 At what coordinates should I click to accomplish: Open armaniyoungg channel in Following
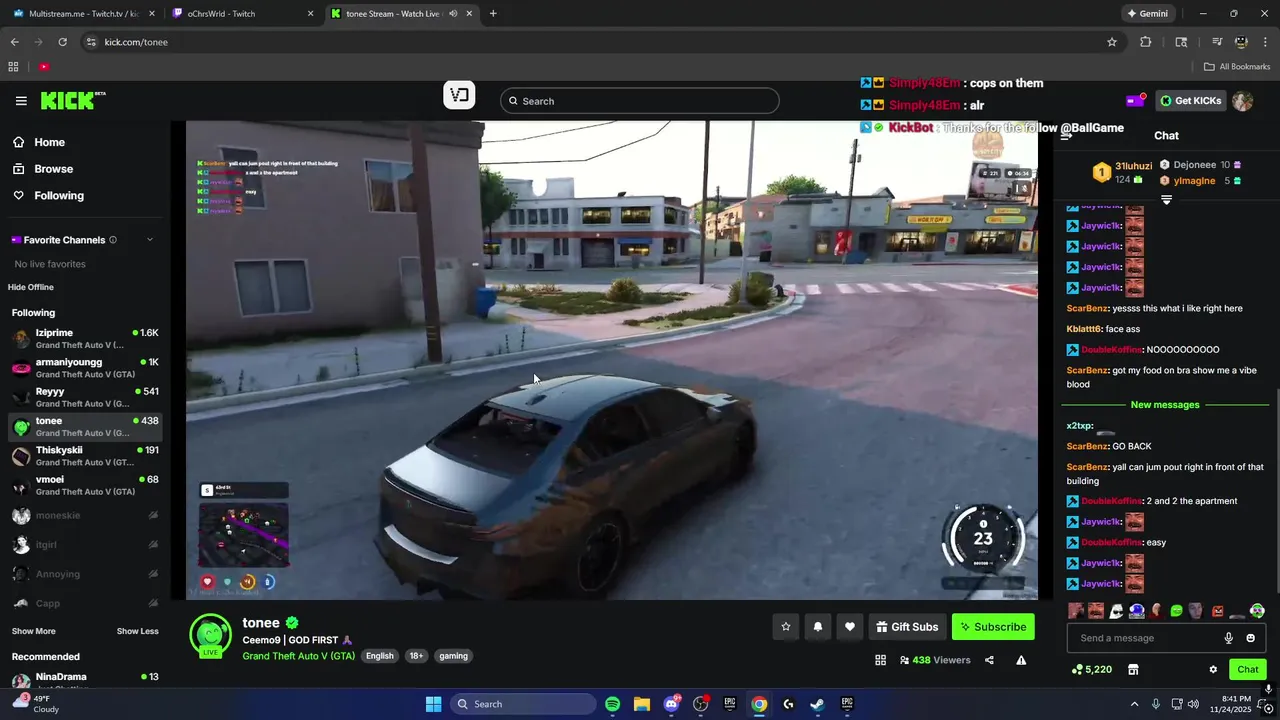[x=85, y=368]
